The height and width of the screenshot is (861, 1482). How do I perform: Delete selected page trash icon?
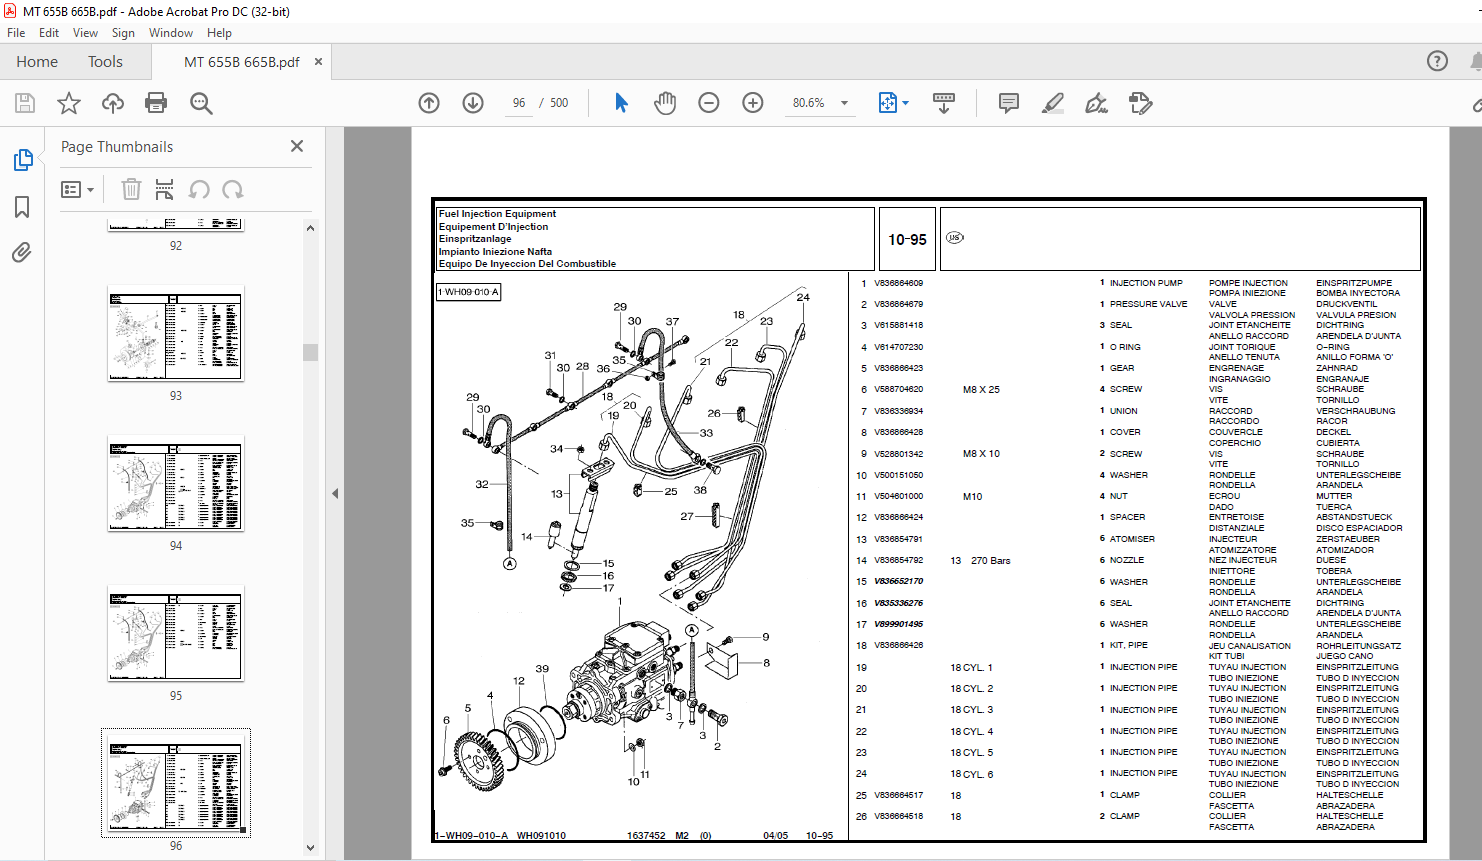[x=131, y=189]
